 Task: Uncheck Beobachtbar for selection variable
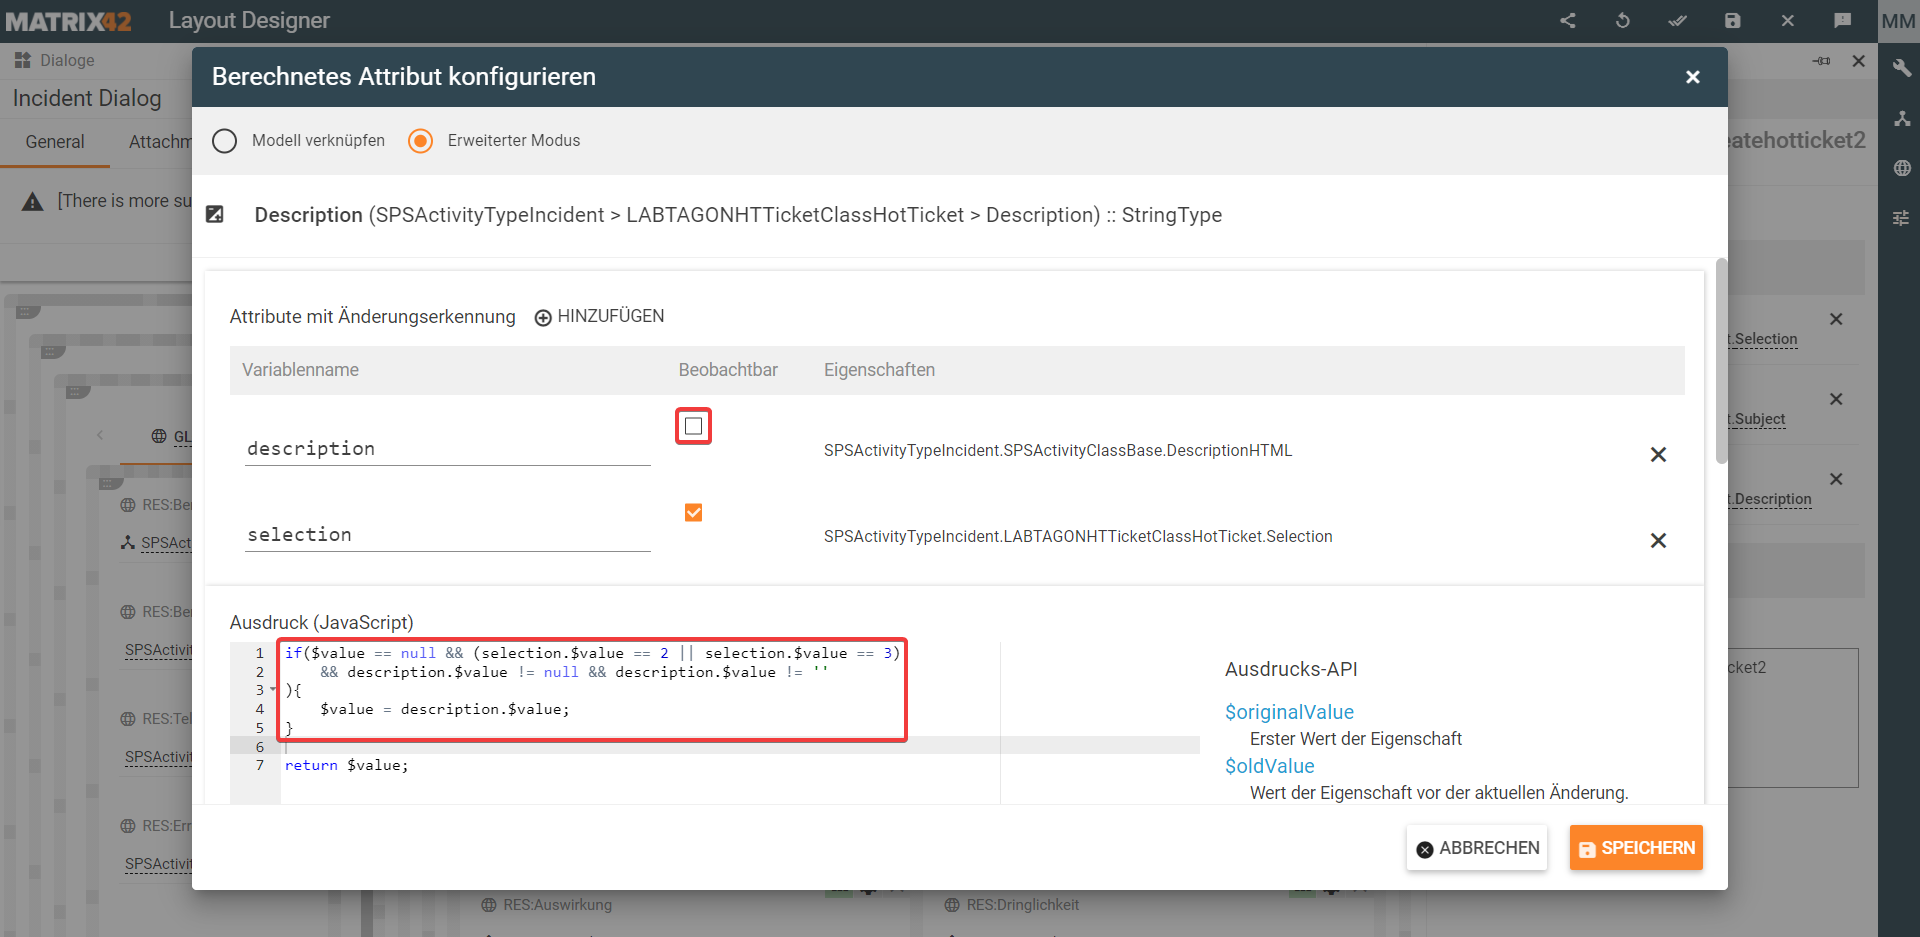tap(693, 512)
